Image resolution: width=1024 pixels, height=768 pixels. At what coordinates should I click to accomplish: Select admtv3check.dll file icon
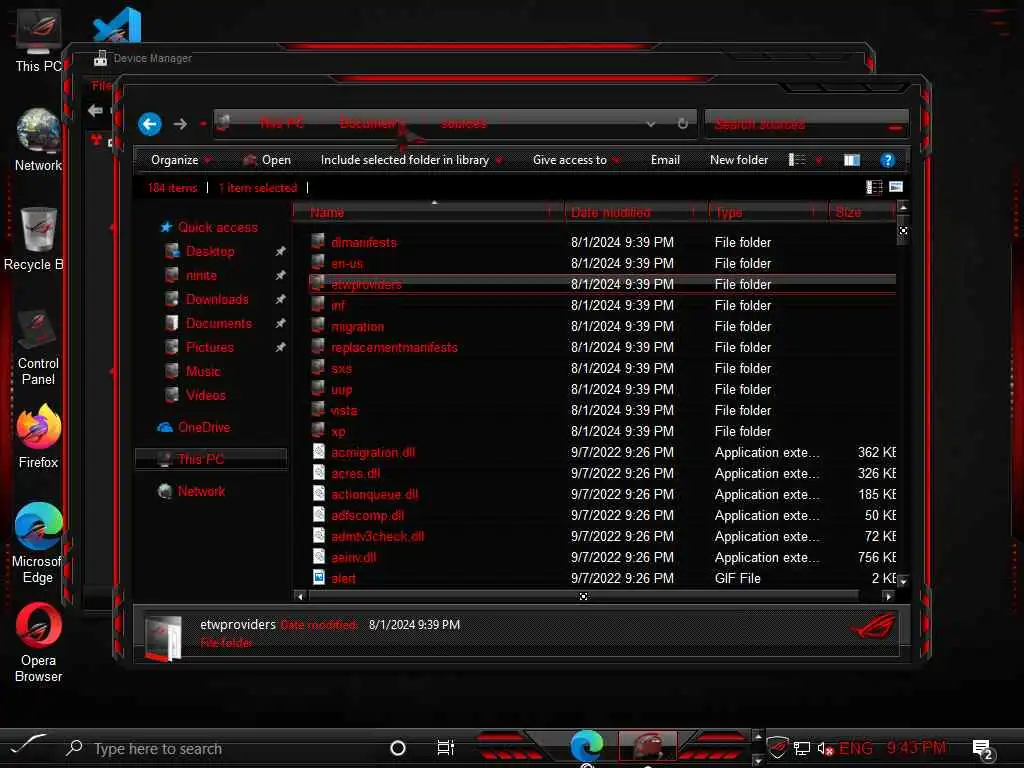pos(319,536)
